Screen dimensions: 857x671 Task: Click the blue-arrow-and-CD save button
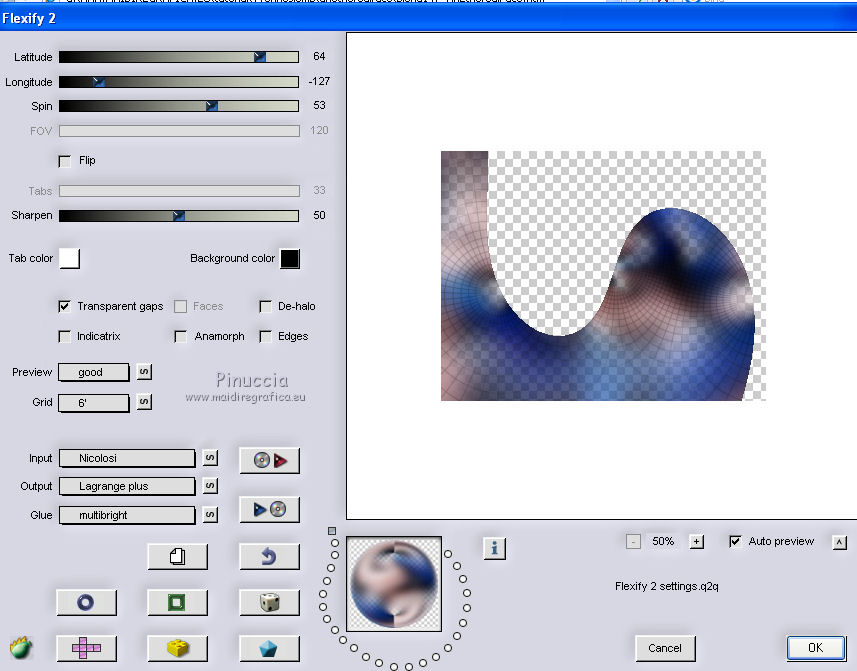point(269,509)
